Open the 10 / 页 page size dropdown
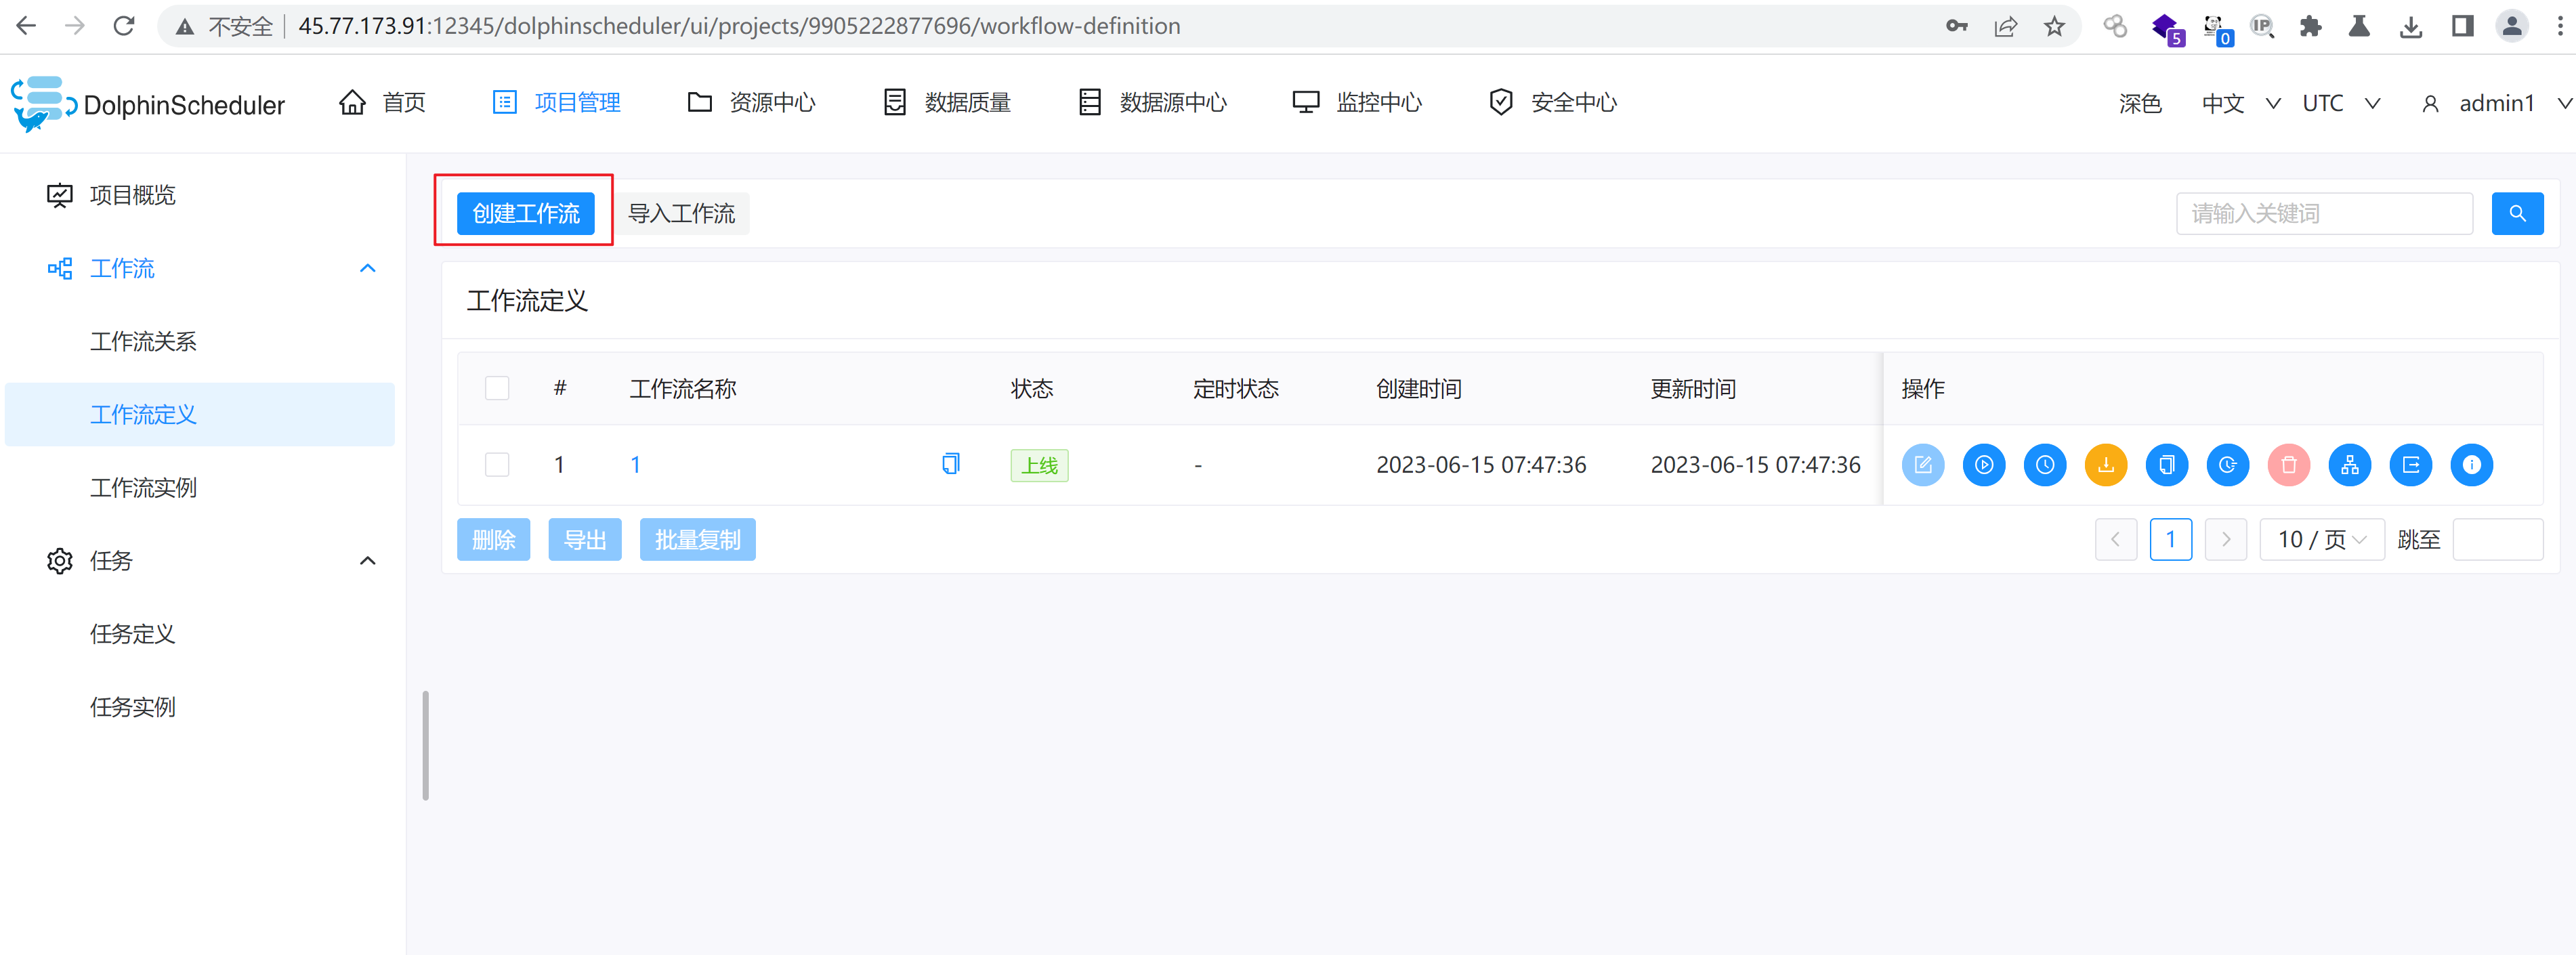The image size is (2576, 955). click(2321, 540)
